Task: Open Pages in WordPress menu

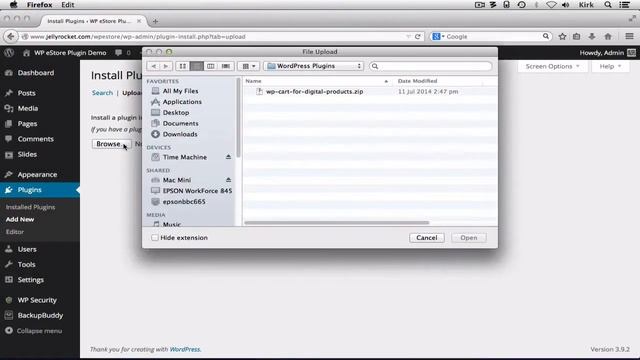Action: (x=27, y=124)
